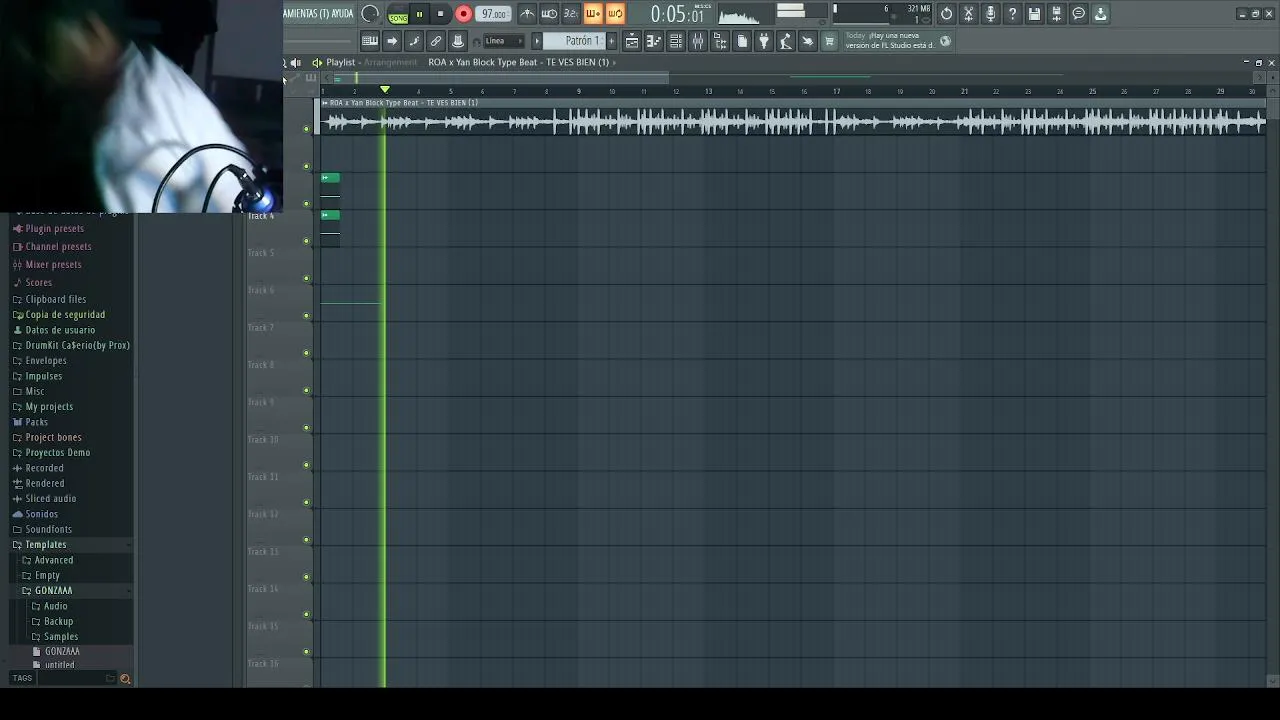
Task: Open the Piano roll view icon
Action: click(x=654, y=41)
